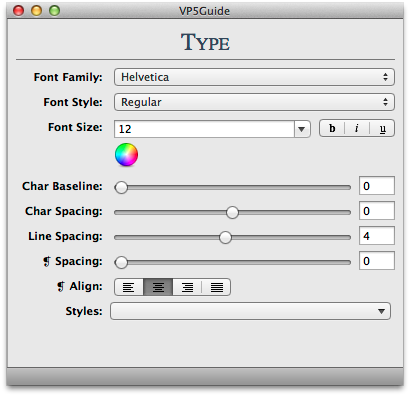Click the paragraph Spacing value field

pos(377,261)
